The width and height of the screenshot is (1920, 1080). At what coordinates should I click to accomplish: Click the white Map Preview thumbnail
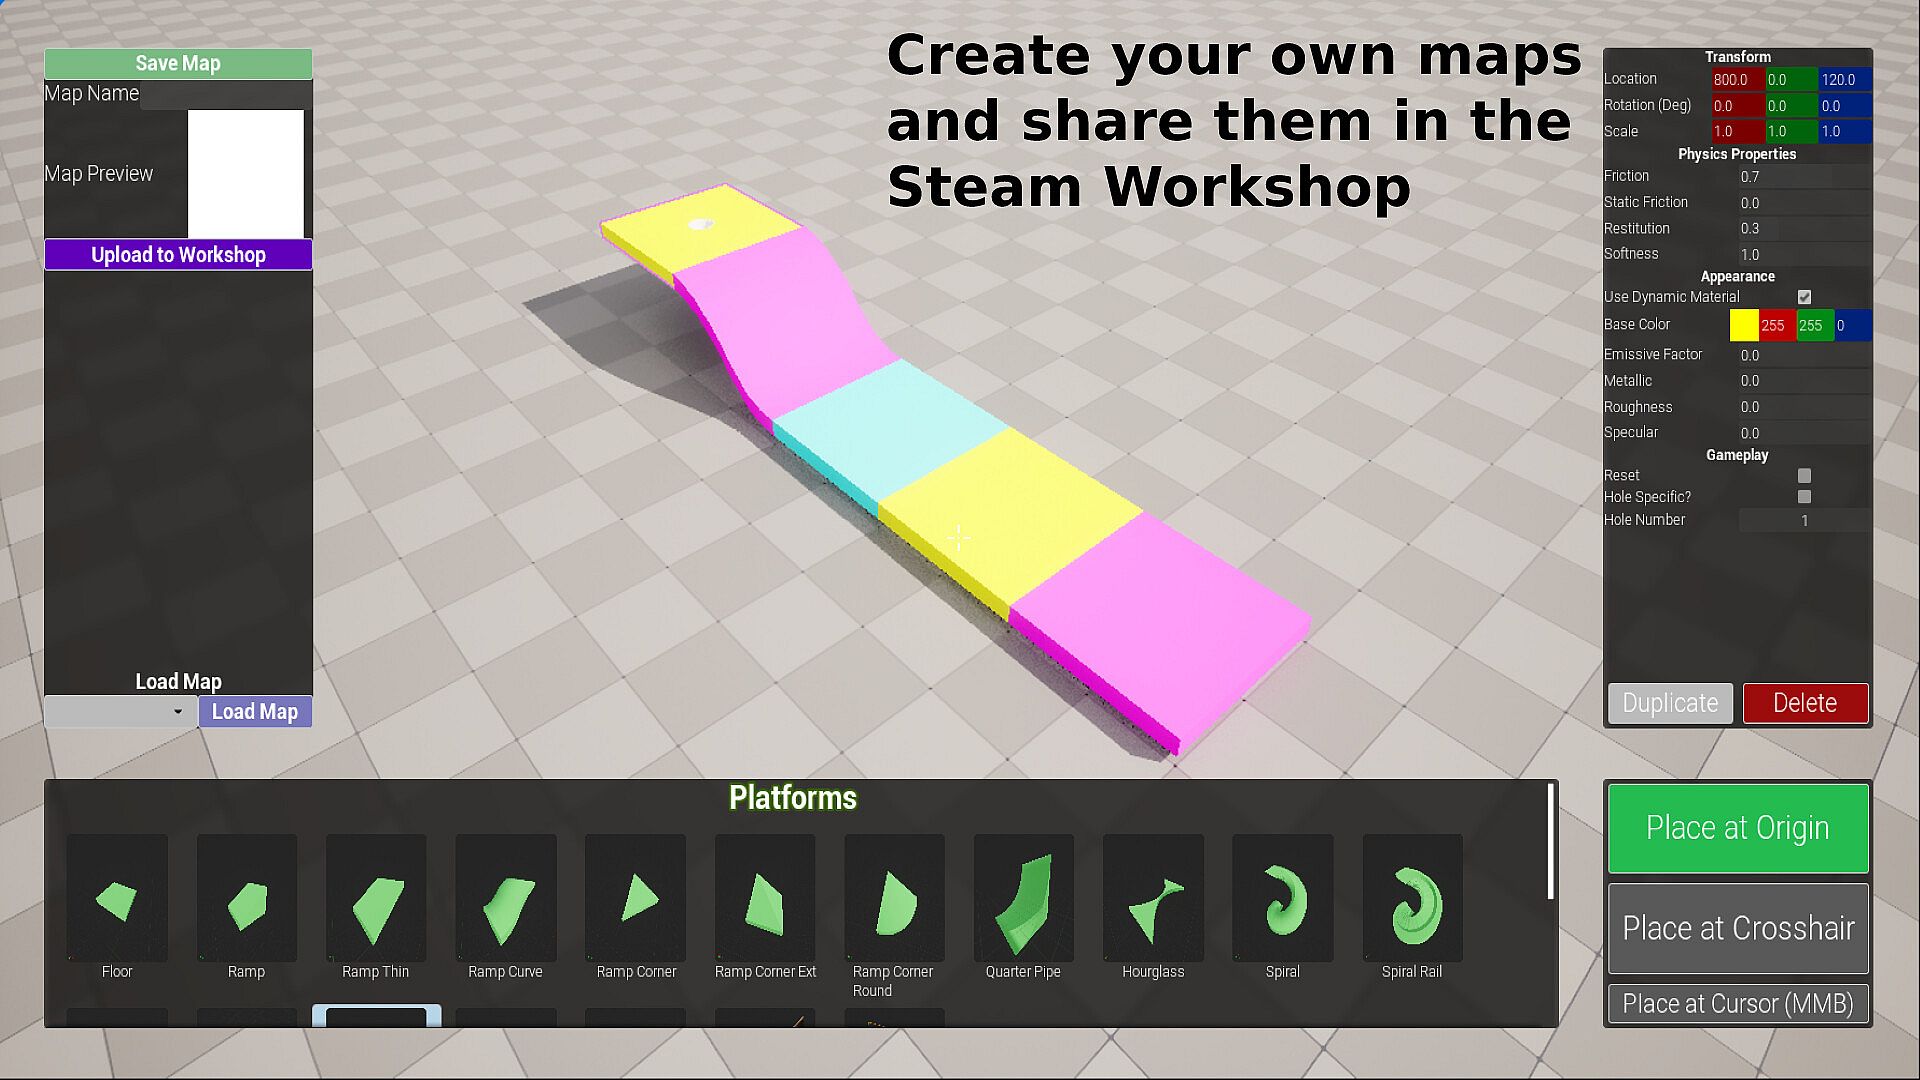pos(246,174)
